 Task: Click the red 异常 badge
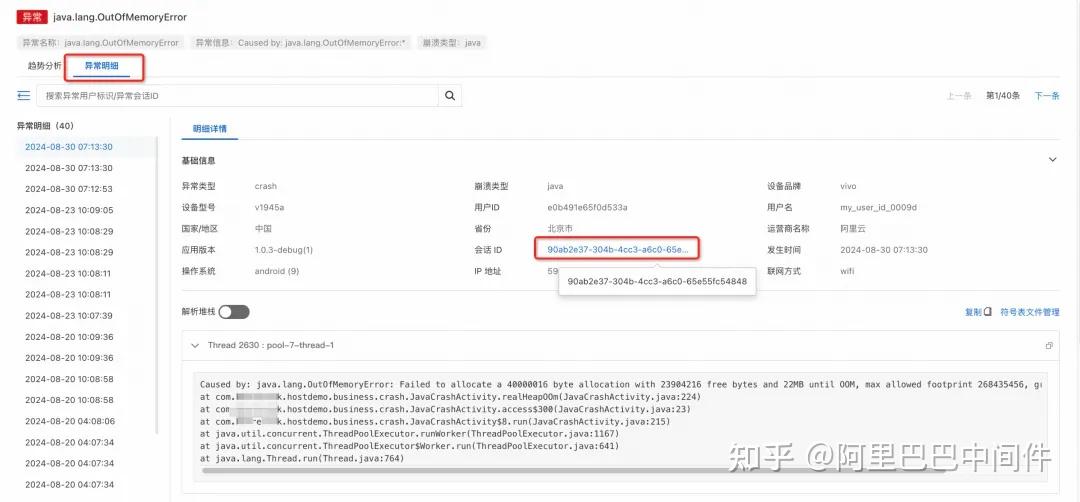[32, 17]
